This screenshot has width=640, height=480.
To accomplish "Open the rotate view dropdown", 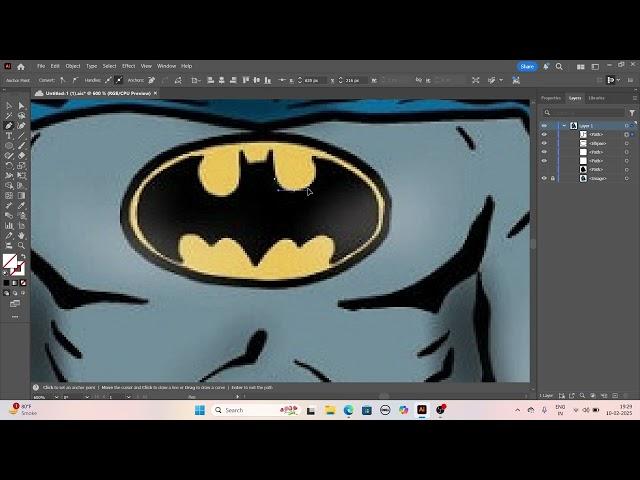I will 87,397.
